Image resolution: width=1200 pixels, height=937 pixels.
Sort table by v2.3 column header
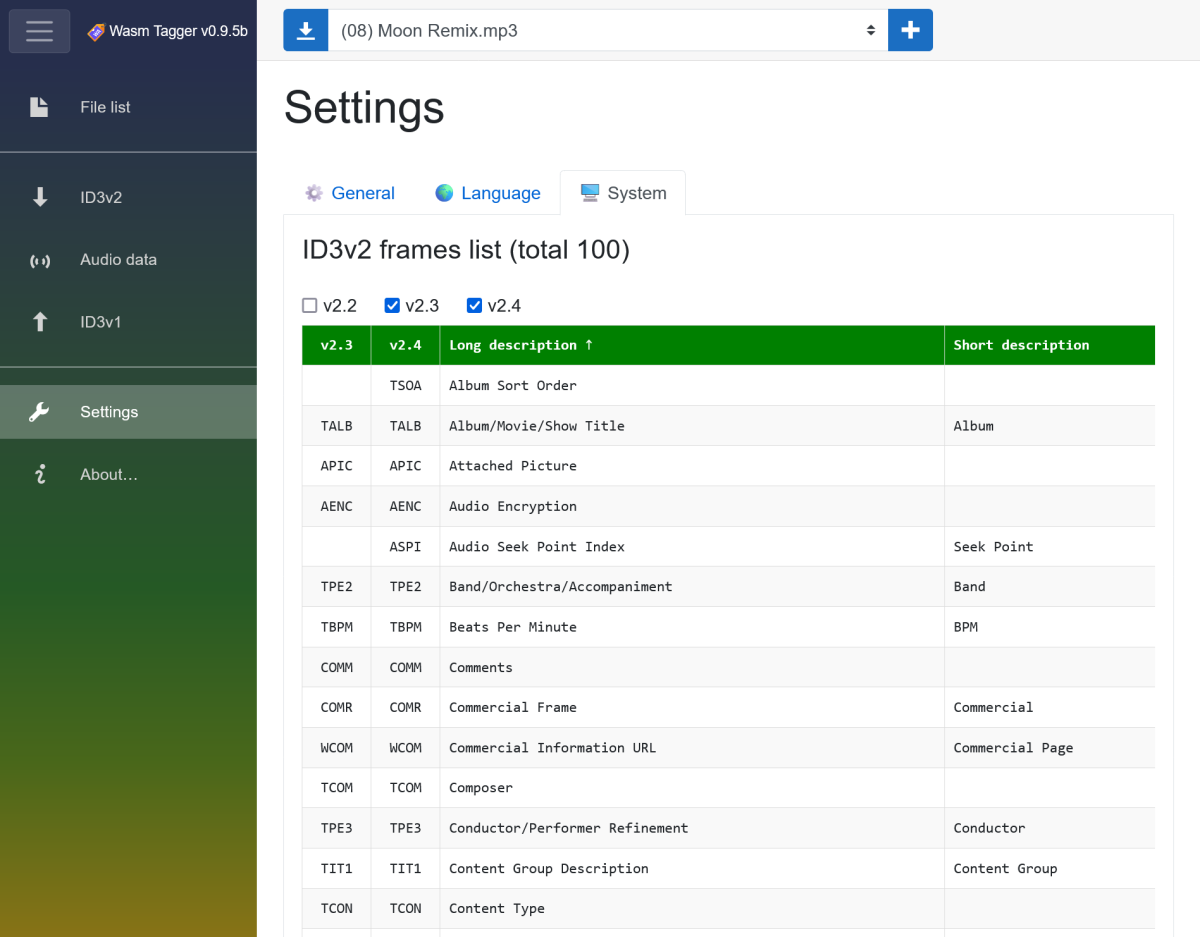click(336, 345)
